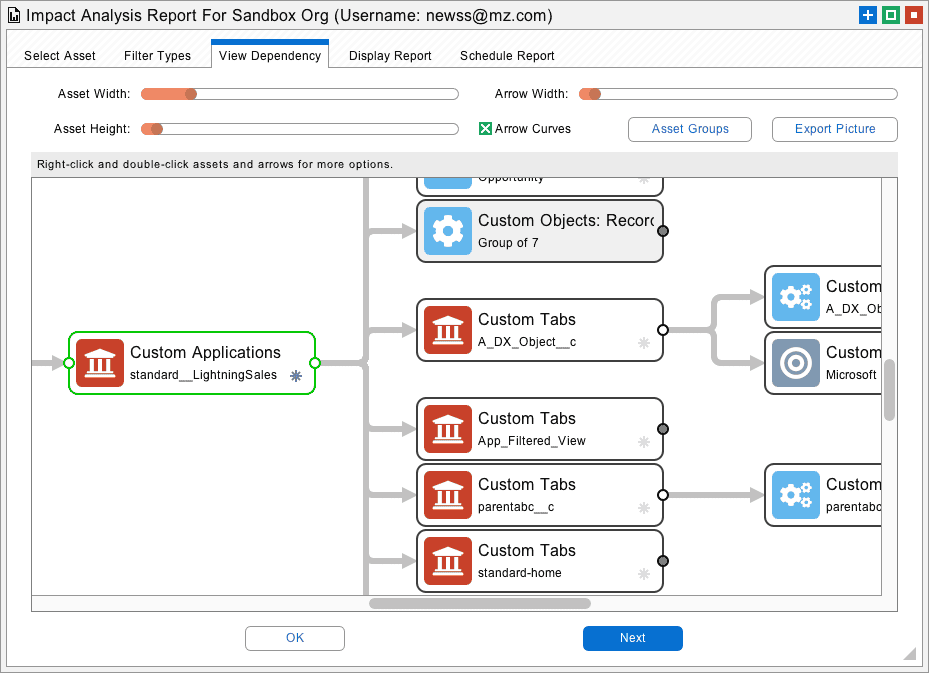Screen dimensions: 929x673
Task: Toggle left connector of Custom Applications node
Action: pyautogui.click(x=69, y=363)
